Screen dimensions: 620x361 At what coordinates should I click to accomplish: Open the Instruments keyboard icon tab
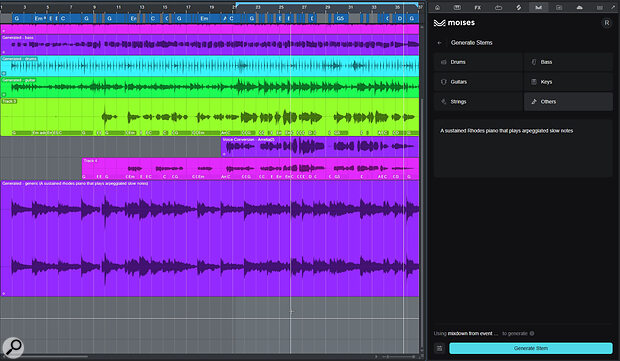[457, 7]
